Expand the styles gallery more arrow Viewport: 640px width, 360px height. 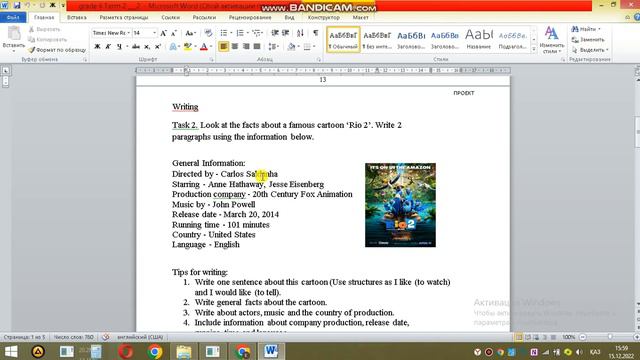534,49
